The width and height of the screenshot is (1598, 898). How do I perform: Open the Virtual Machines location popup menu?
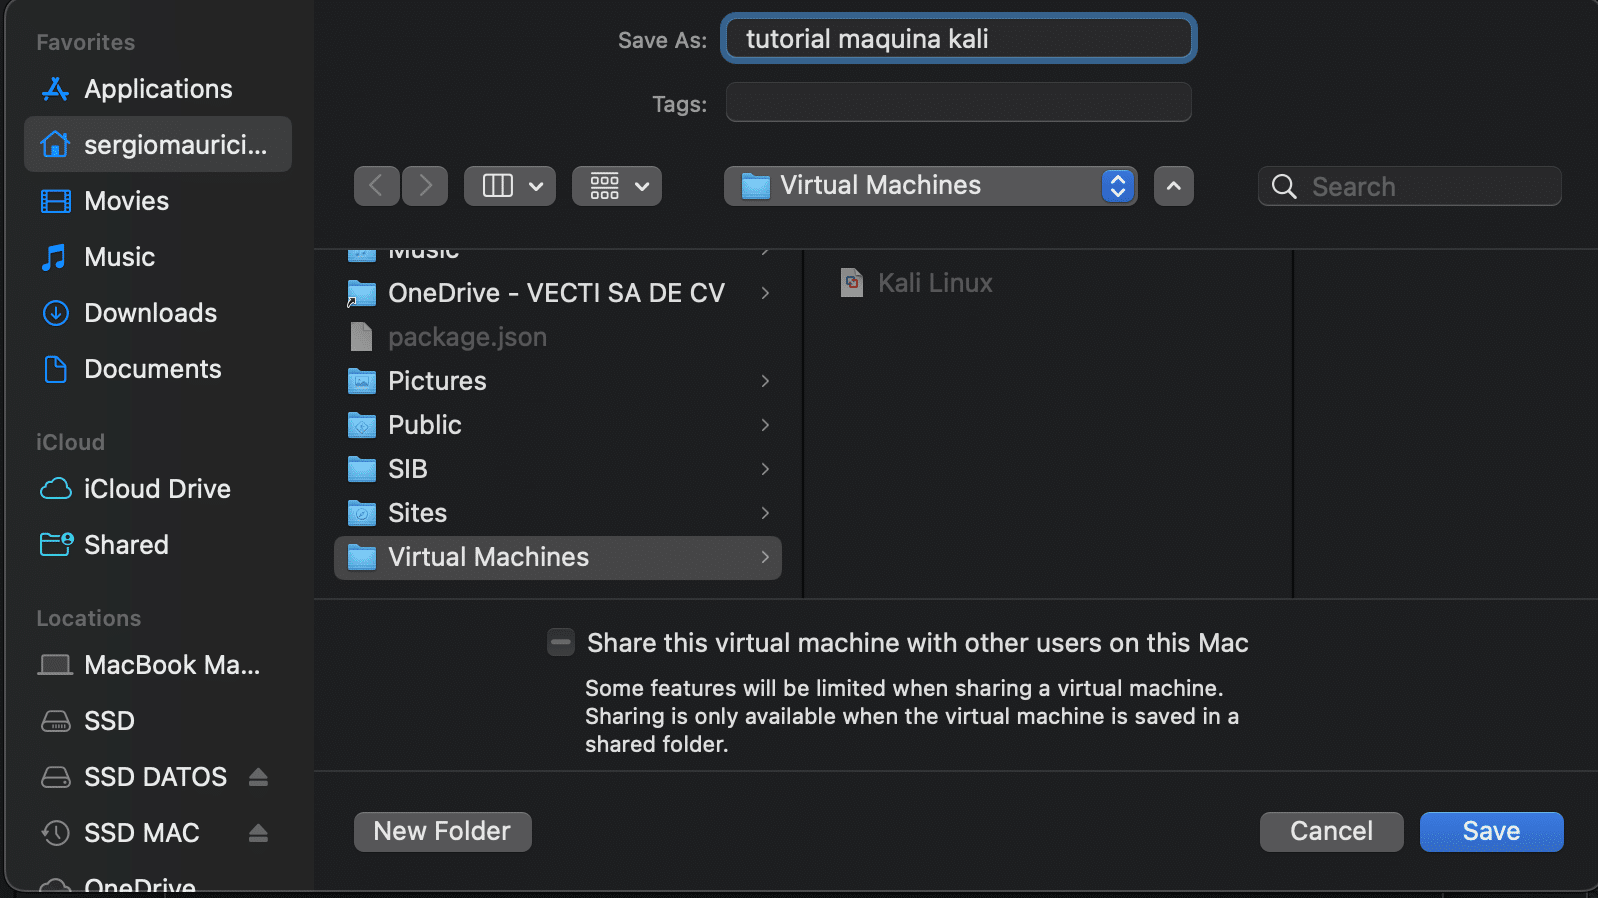coord(930,186)
